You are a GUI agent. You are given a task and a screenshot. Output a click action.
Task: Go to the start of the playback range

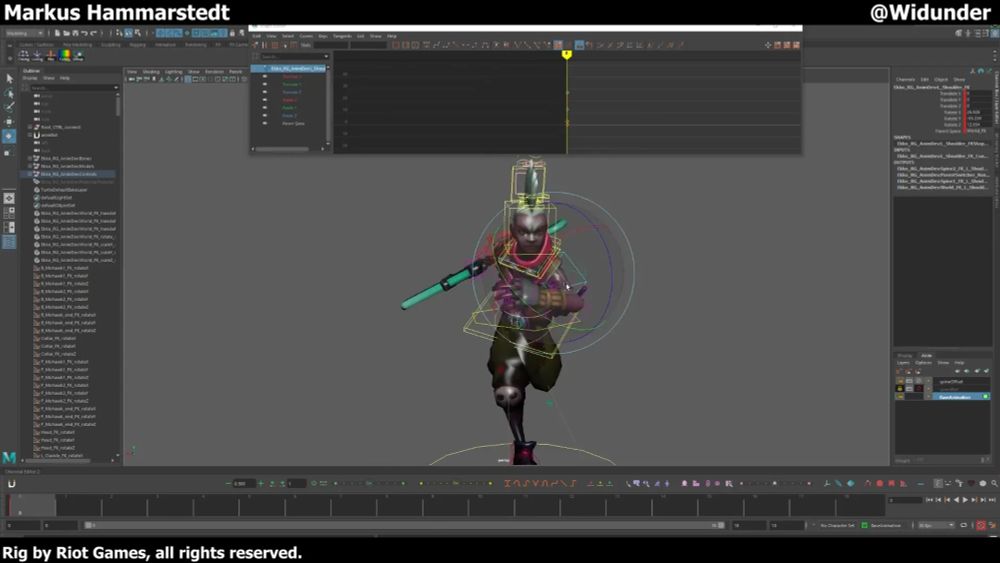click(x=929, y=500)
